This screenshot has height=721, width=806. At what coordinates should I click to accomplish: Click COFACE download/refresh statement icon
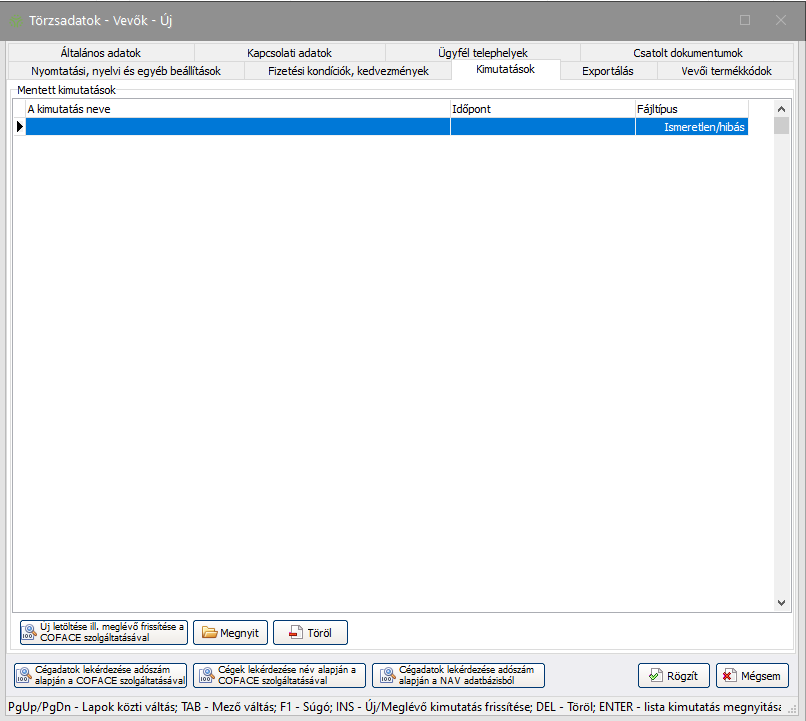[30, 632]
